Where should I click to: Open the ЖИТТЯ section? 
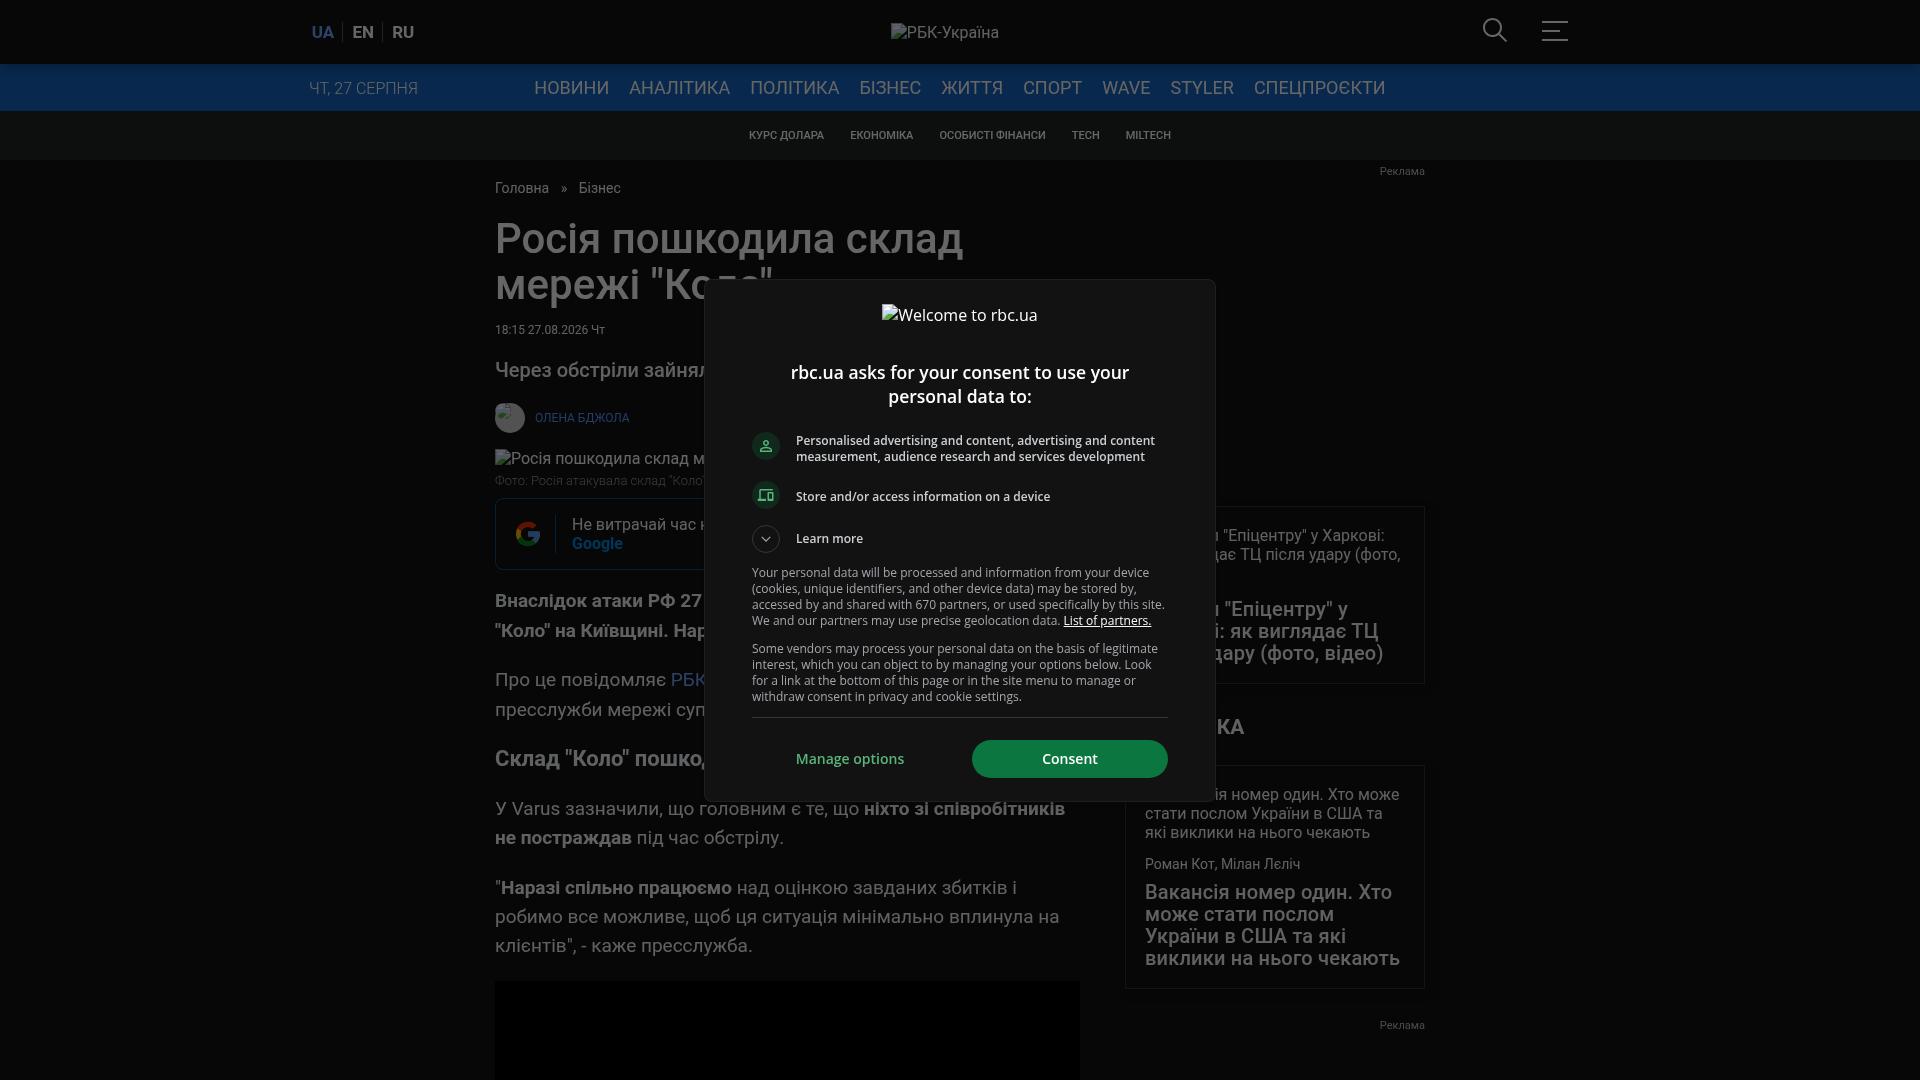coord(972,88)
